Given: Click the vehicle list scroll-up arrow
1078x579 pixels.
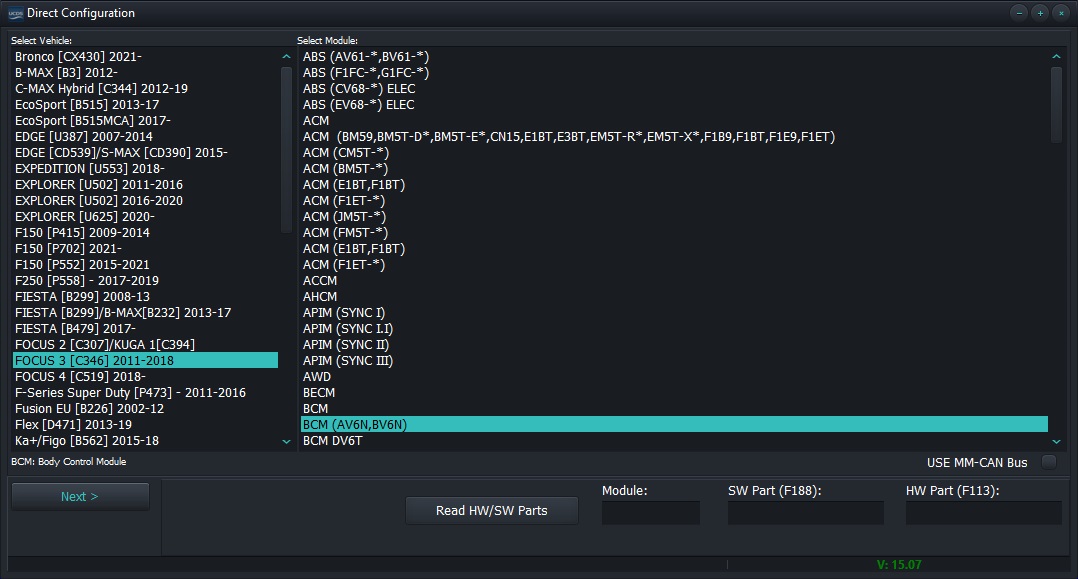Looking at the screenshot, I should [x=287, y=56].
